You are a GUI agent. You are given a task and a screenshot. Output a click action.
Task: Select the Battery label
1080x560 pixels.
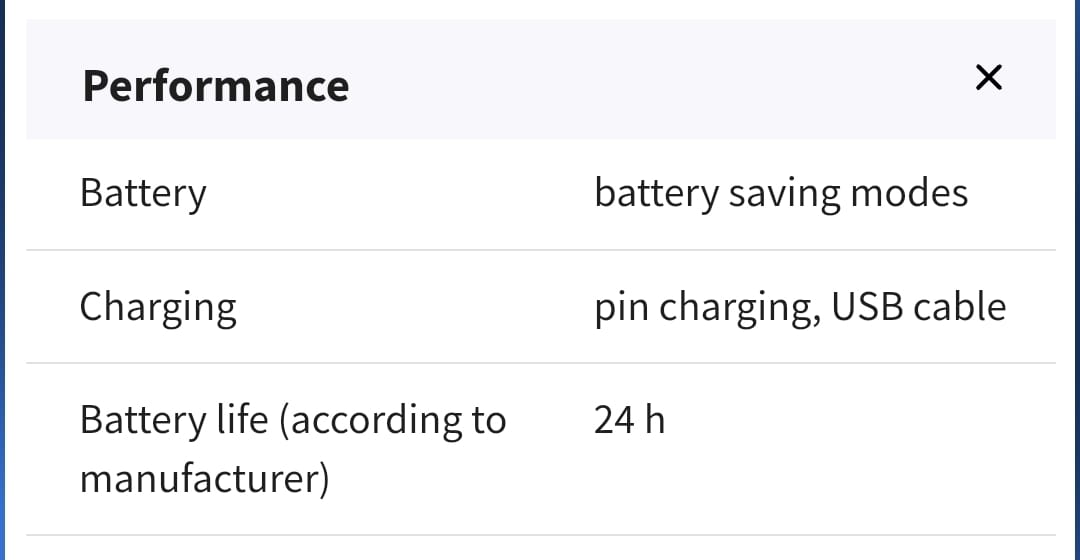click(x=143, y=193)
